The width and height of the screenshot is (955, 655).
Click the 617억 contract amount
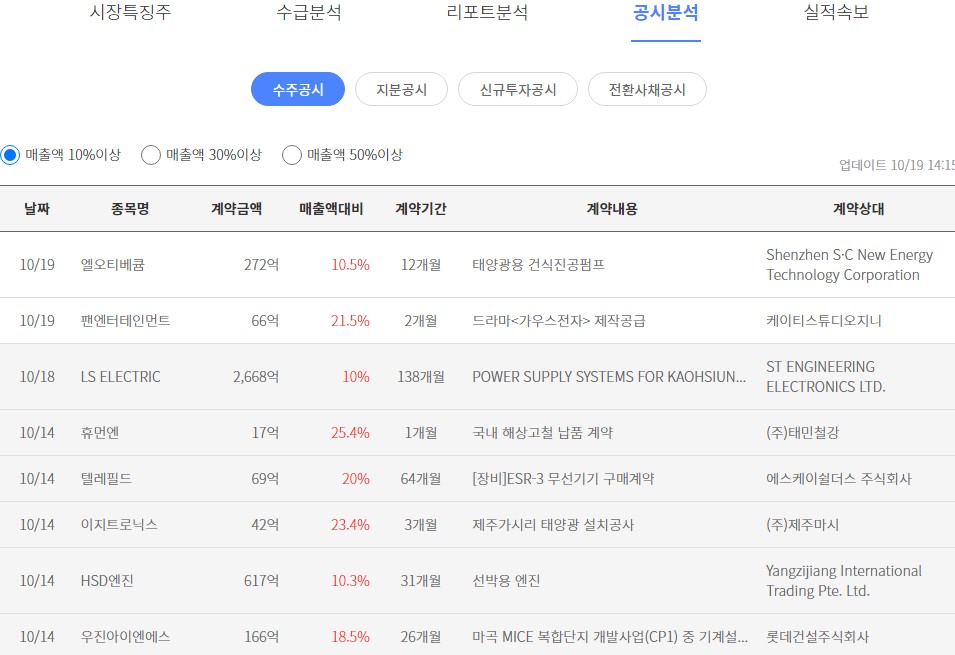261,581
